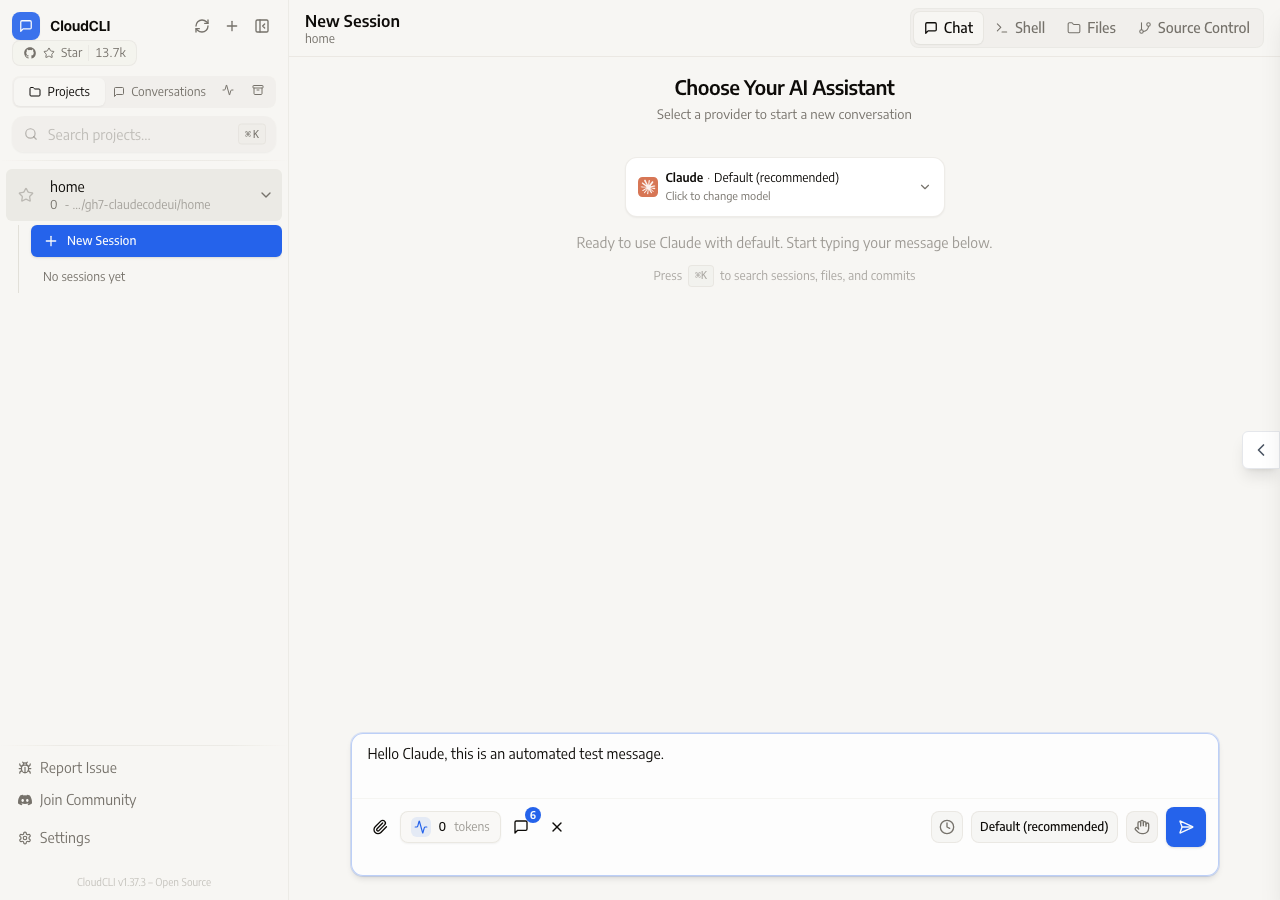Click the 'New Session' header title
The width and height of the screenshot is (1280, 900).
(x=352, y=21)
